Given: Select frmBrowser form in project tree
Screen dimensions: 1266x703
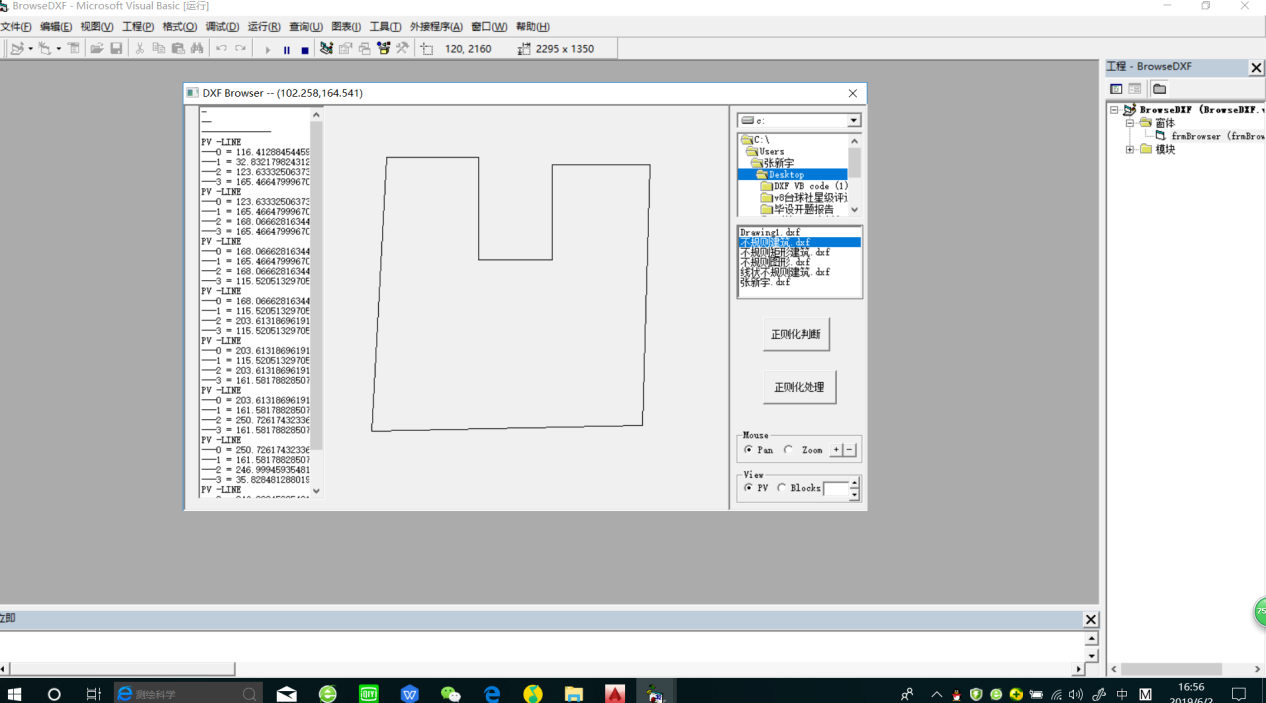Looking at the screenshot, I should 1208,136.
